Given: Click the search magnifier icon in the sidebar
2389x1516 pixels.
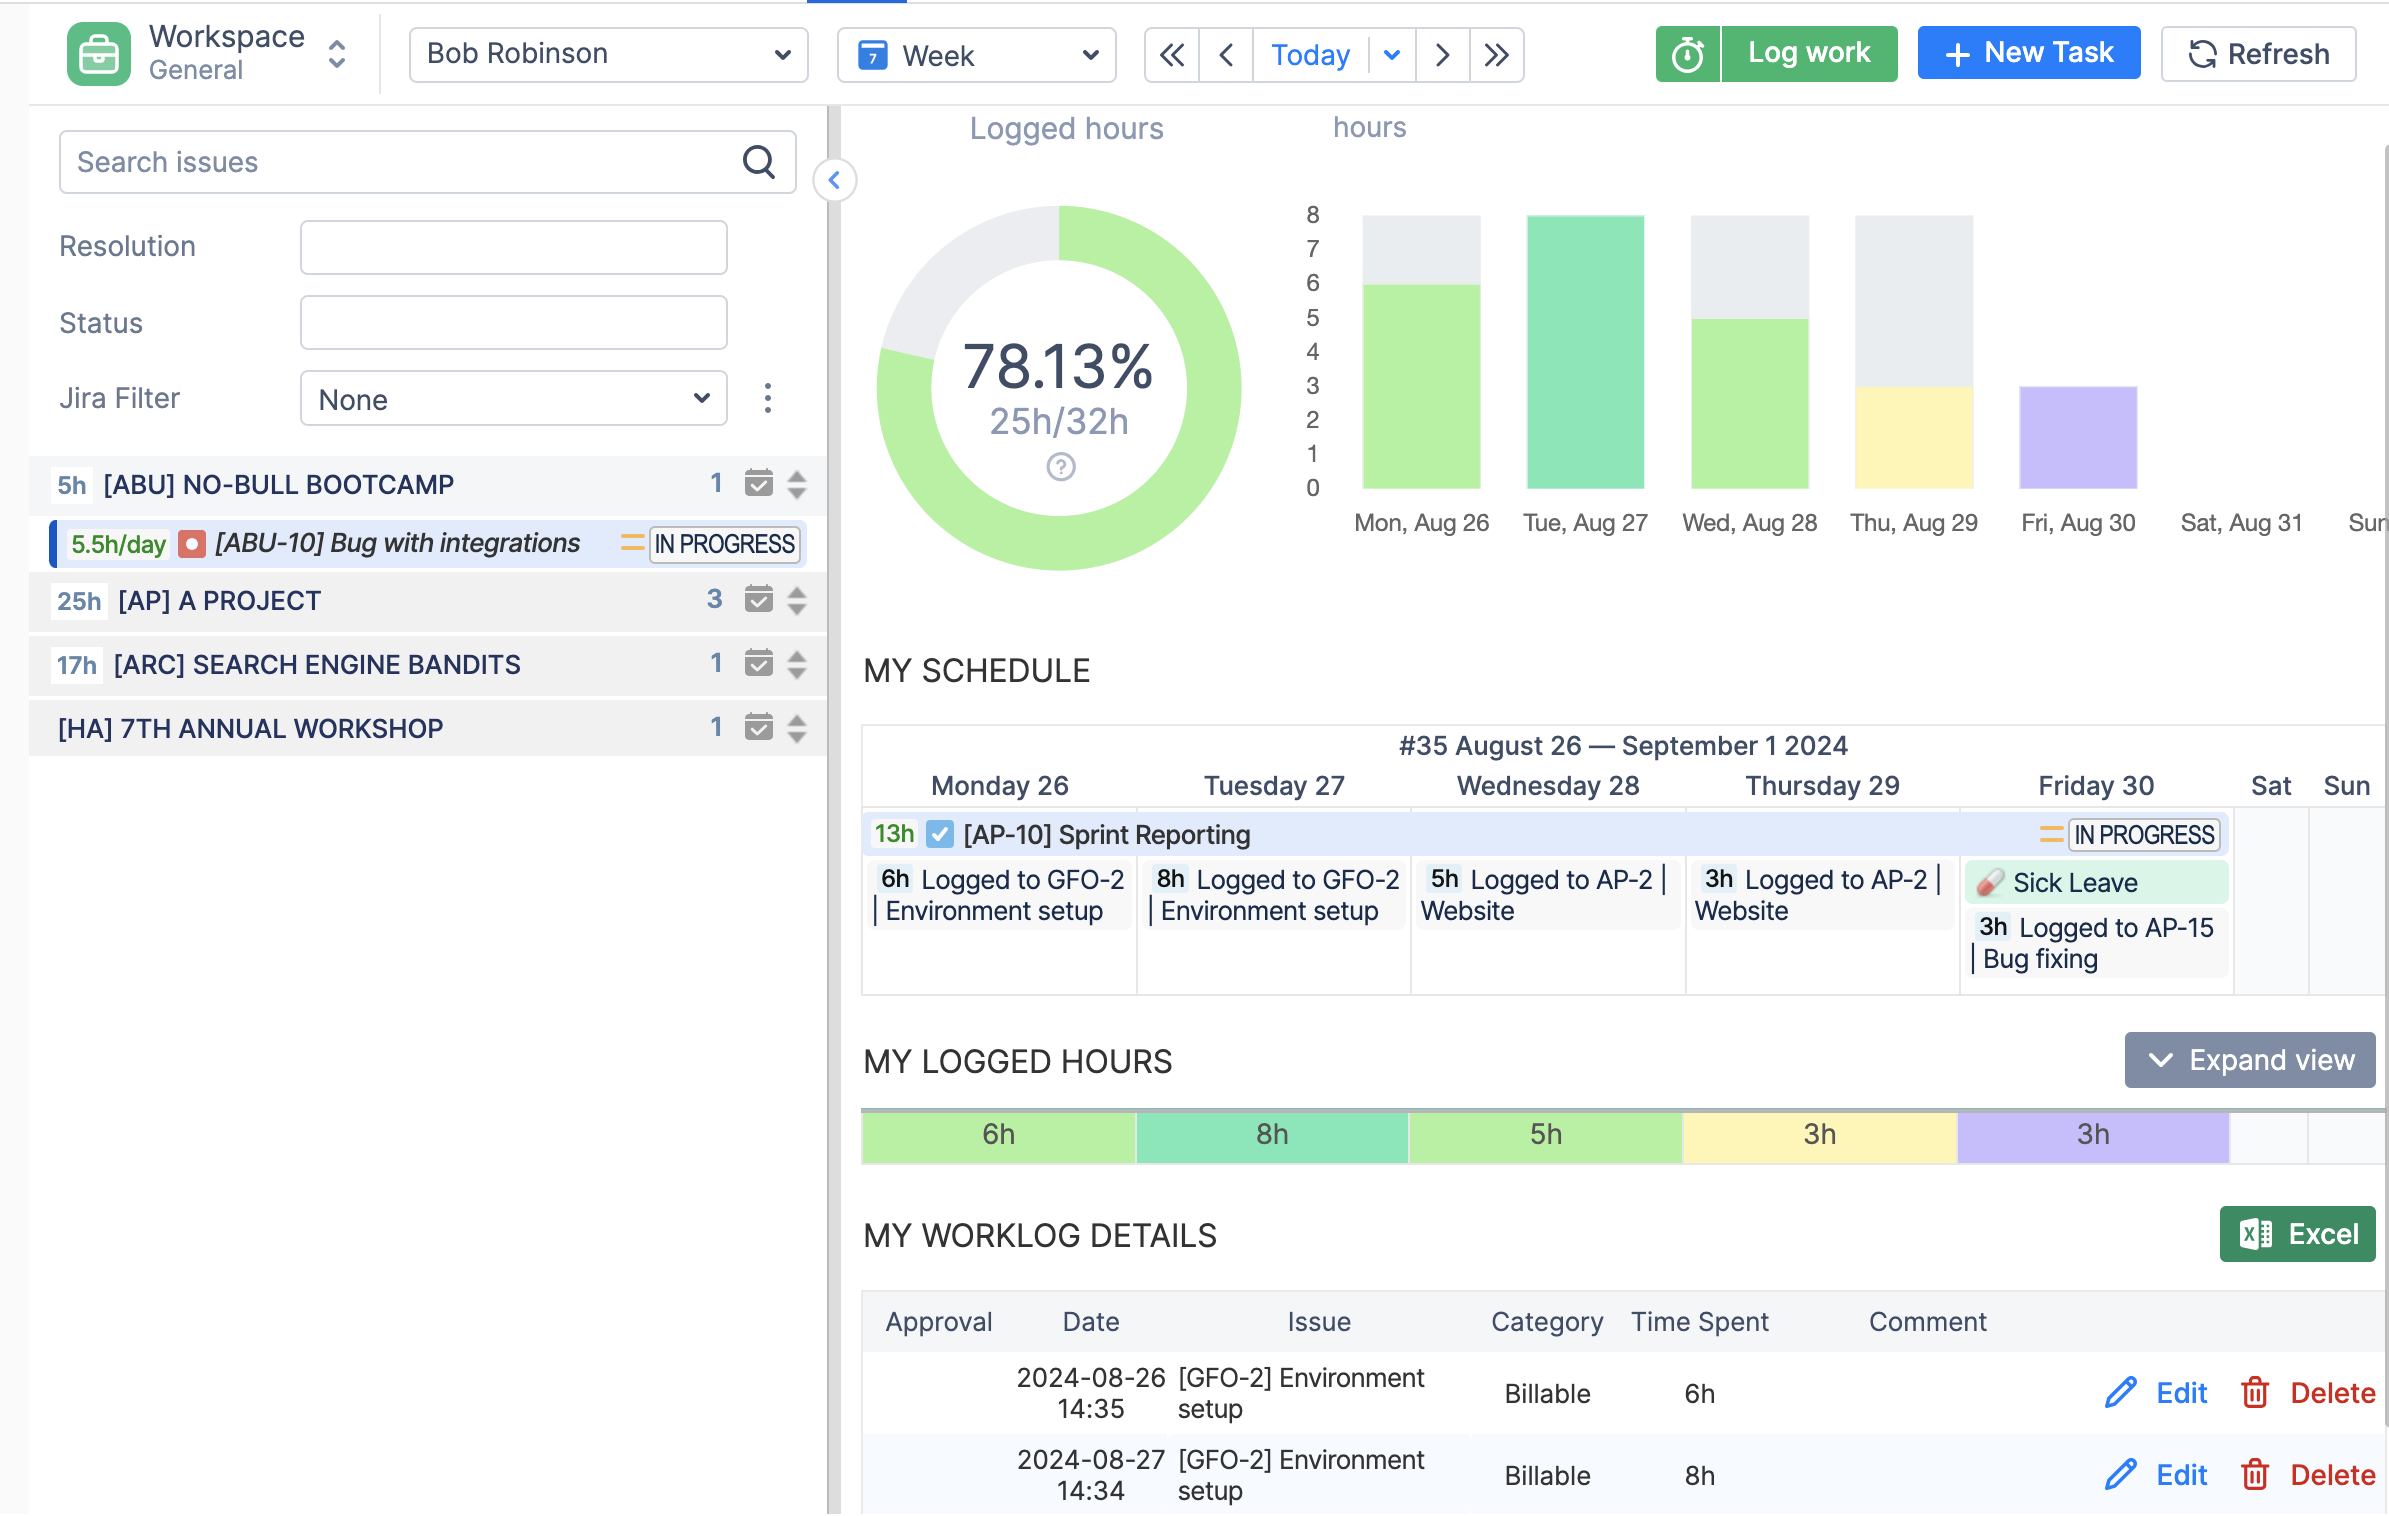Looking at the screenshot, I should coord(760,161).
